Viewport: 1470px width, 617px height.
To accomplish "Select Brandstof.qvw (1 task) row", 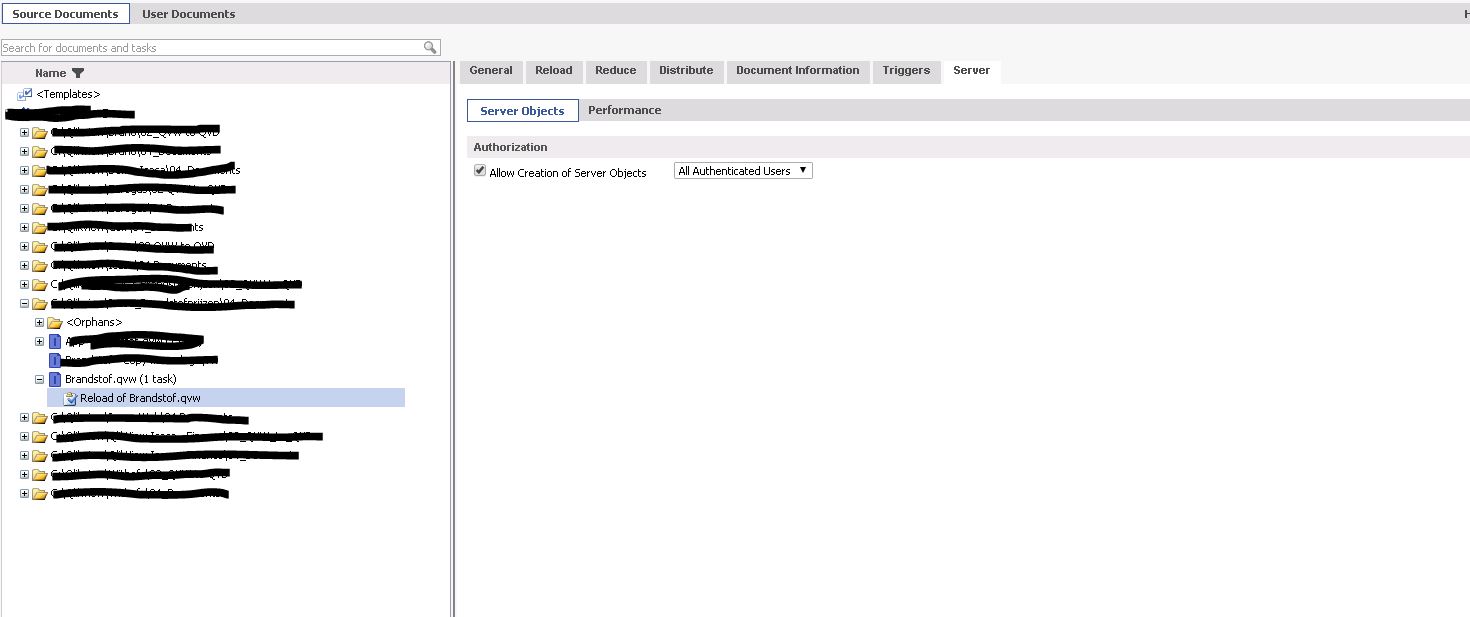I will [x=120, y=380].
